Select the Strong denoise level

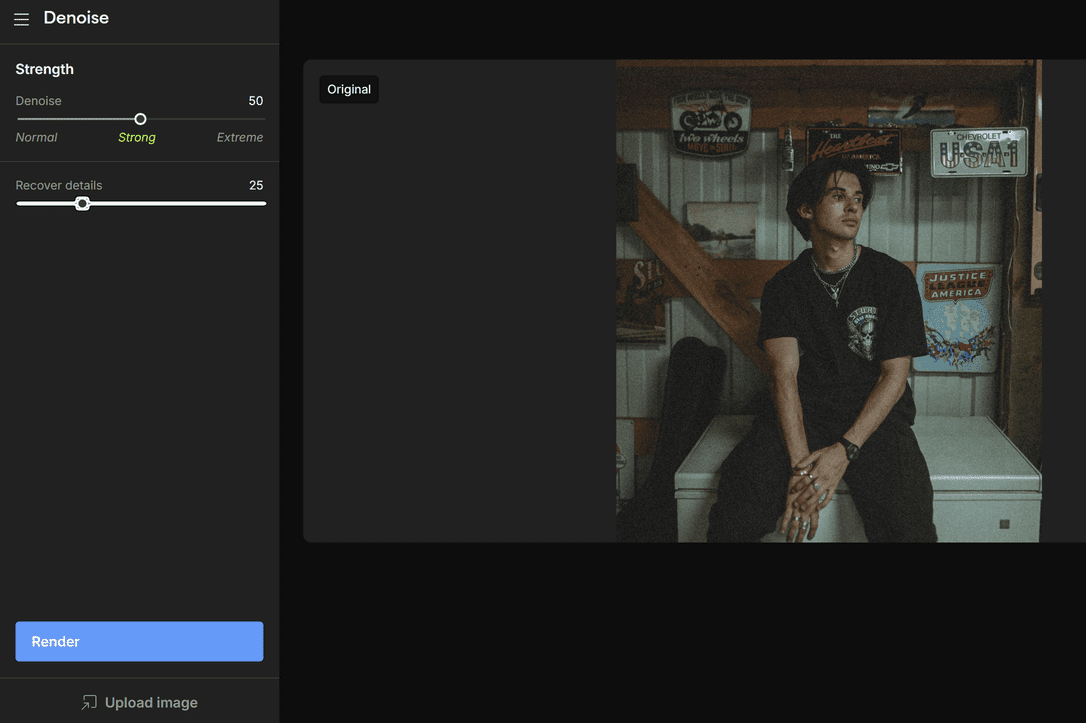tap(137, 138)
